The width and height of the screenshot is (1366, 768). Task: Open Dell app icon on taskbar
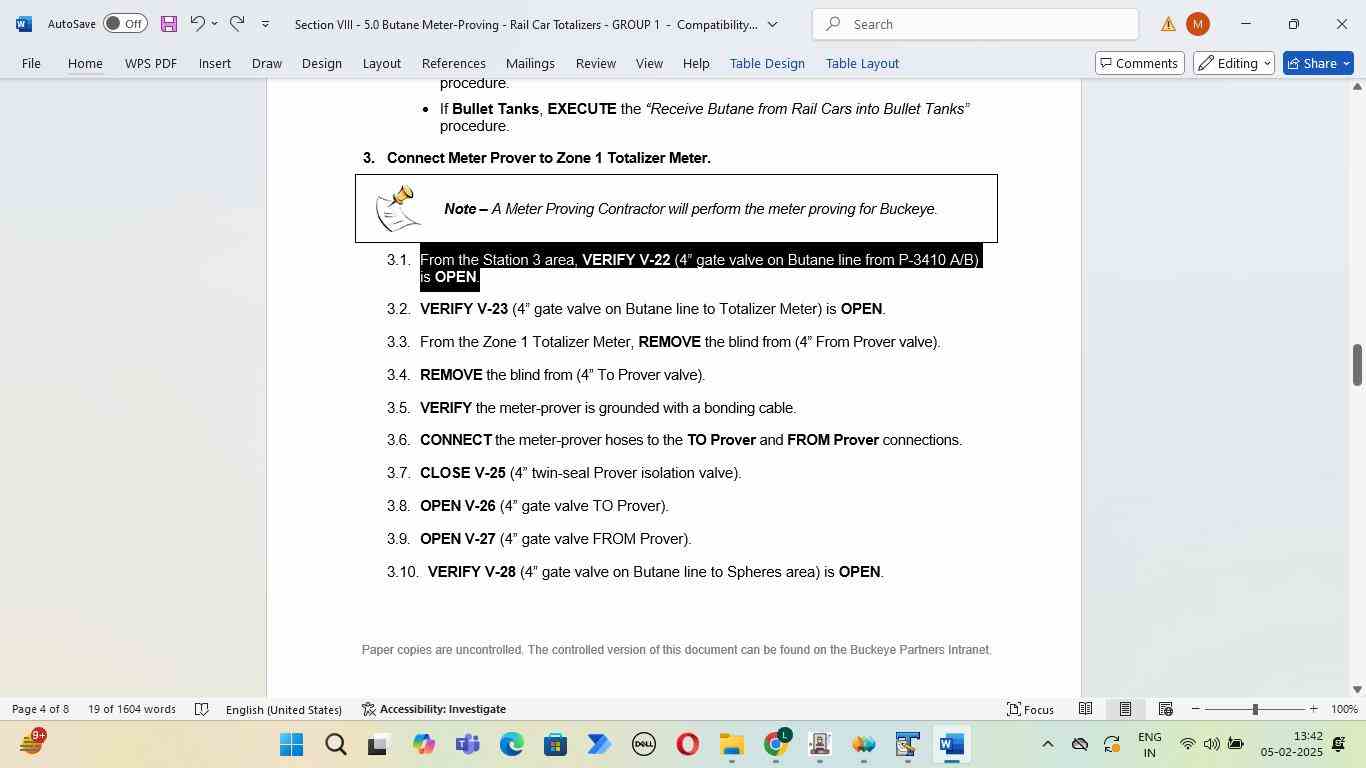click(644, 745)
